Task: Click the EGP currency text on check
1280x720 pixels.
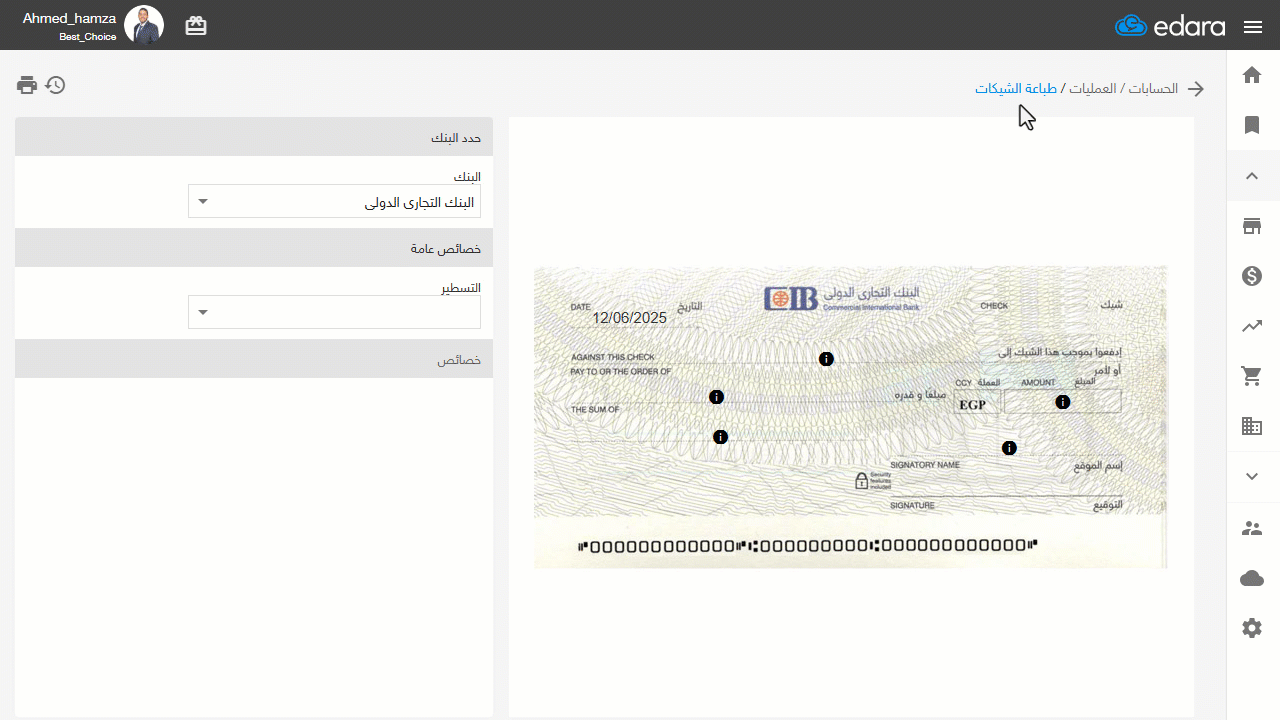Action: [973, 405]
